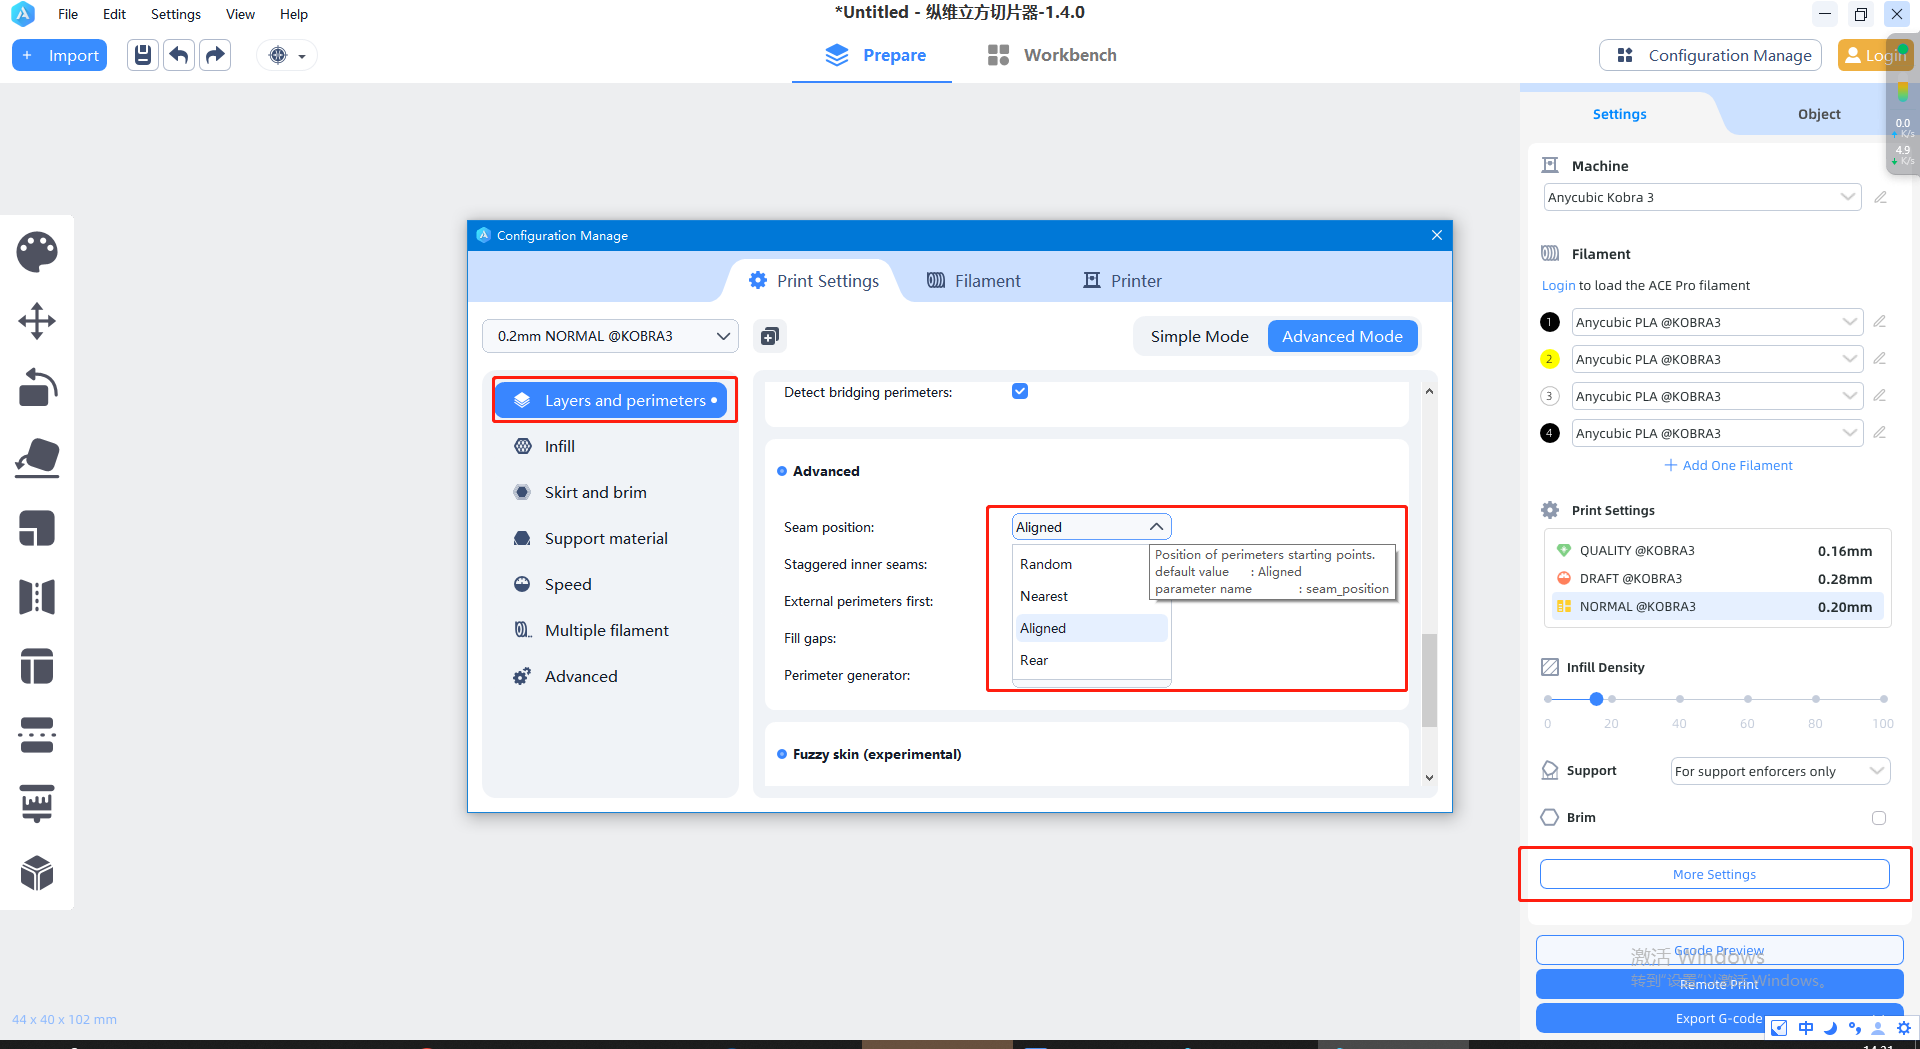Select the Rotate tool in left sidebar

pos(37,388)
